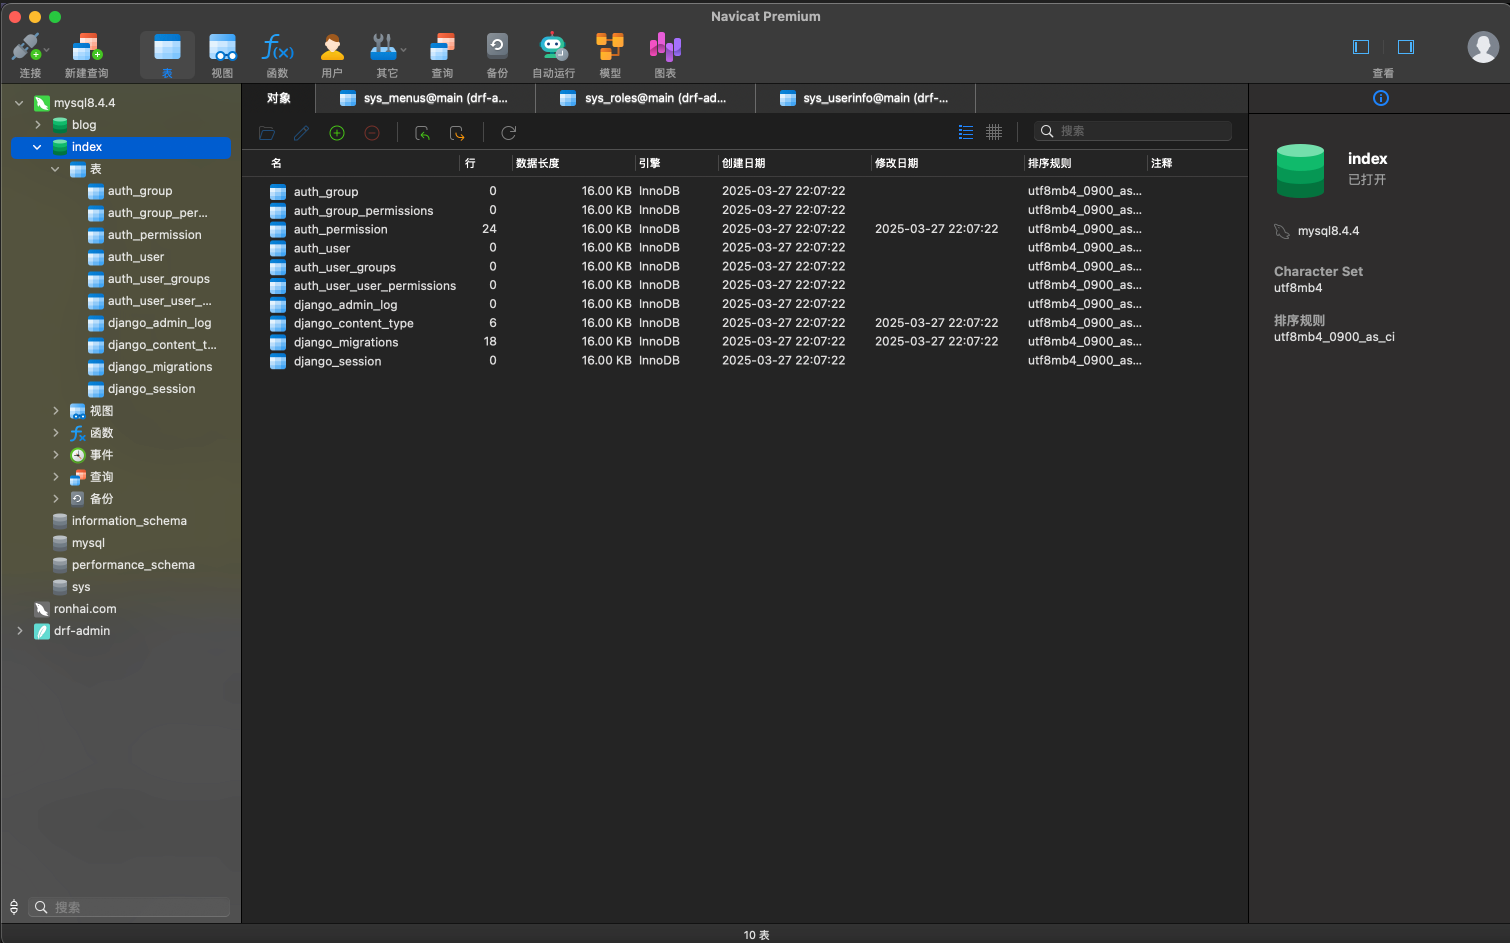Select auth_group in the sidebar tree

tap(140, 191)
